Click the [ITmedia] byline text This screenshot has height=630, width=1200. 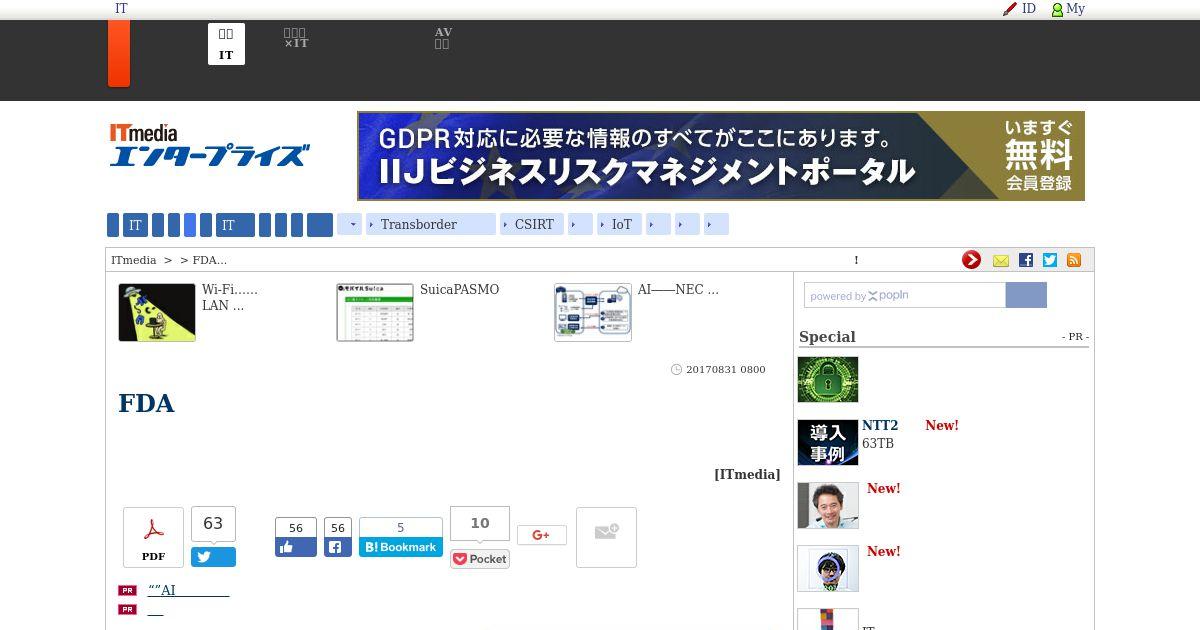click(x=747, y=474)
